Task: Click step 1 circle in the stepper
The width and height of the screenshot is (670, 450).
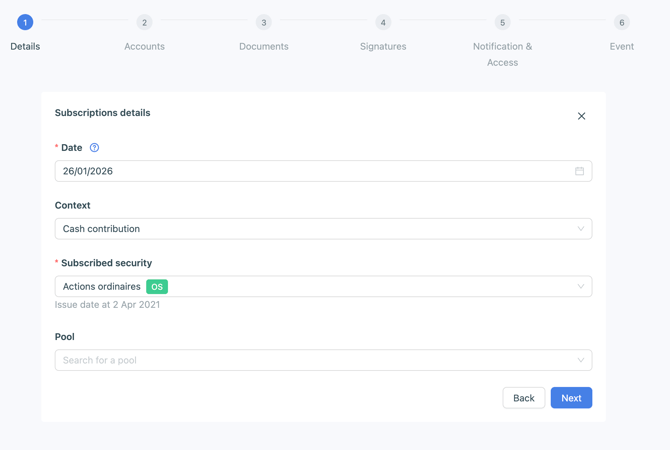Action: (x=25, y=22)
